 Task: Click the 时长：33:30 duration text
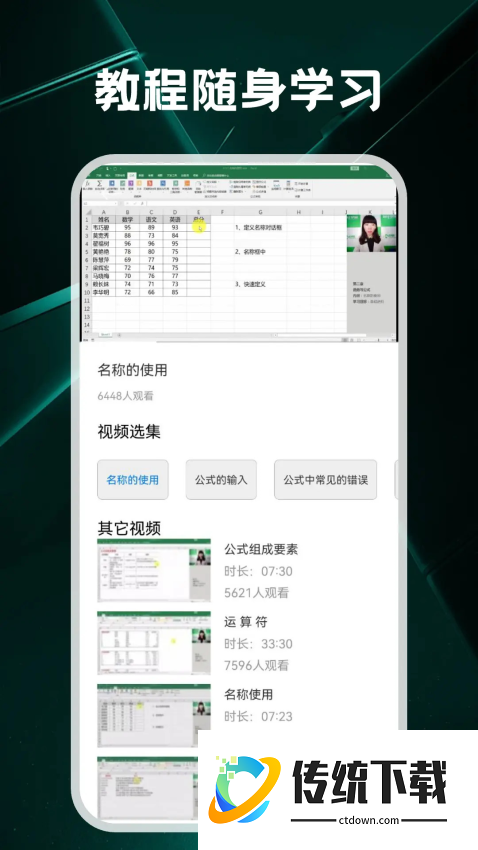[x=259, y=643]
